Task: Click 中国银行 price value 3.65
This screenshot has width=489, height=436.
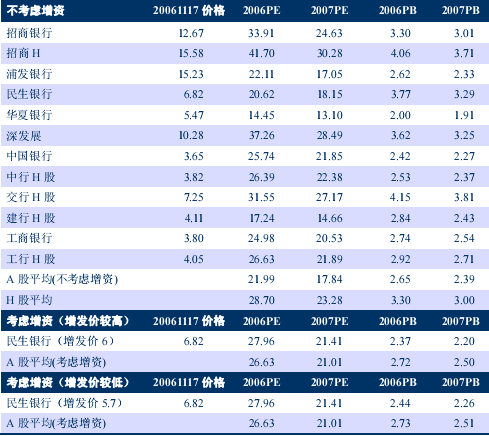Action: point(194,156)
